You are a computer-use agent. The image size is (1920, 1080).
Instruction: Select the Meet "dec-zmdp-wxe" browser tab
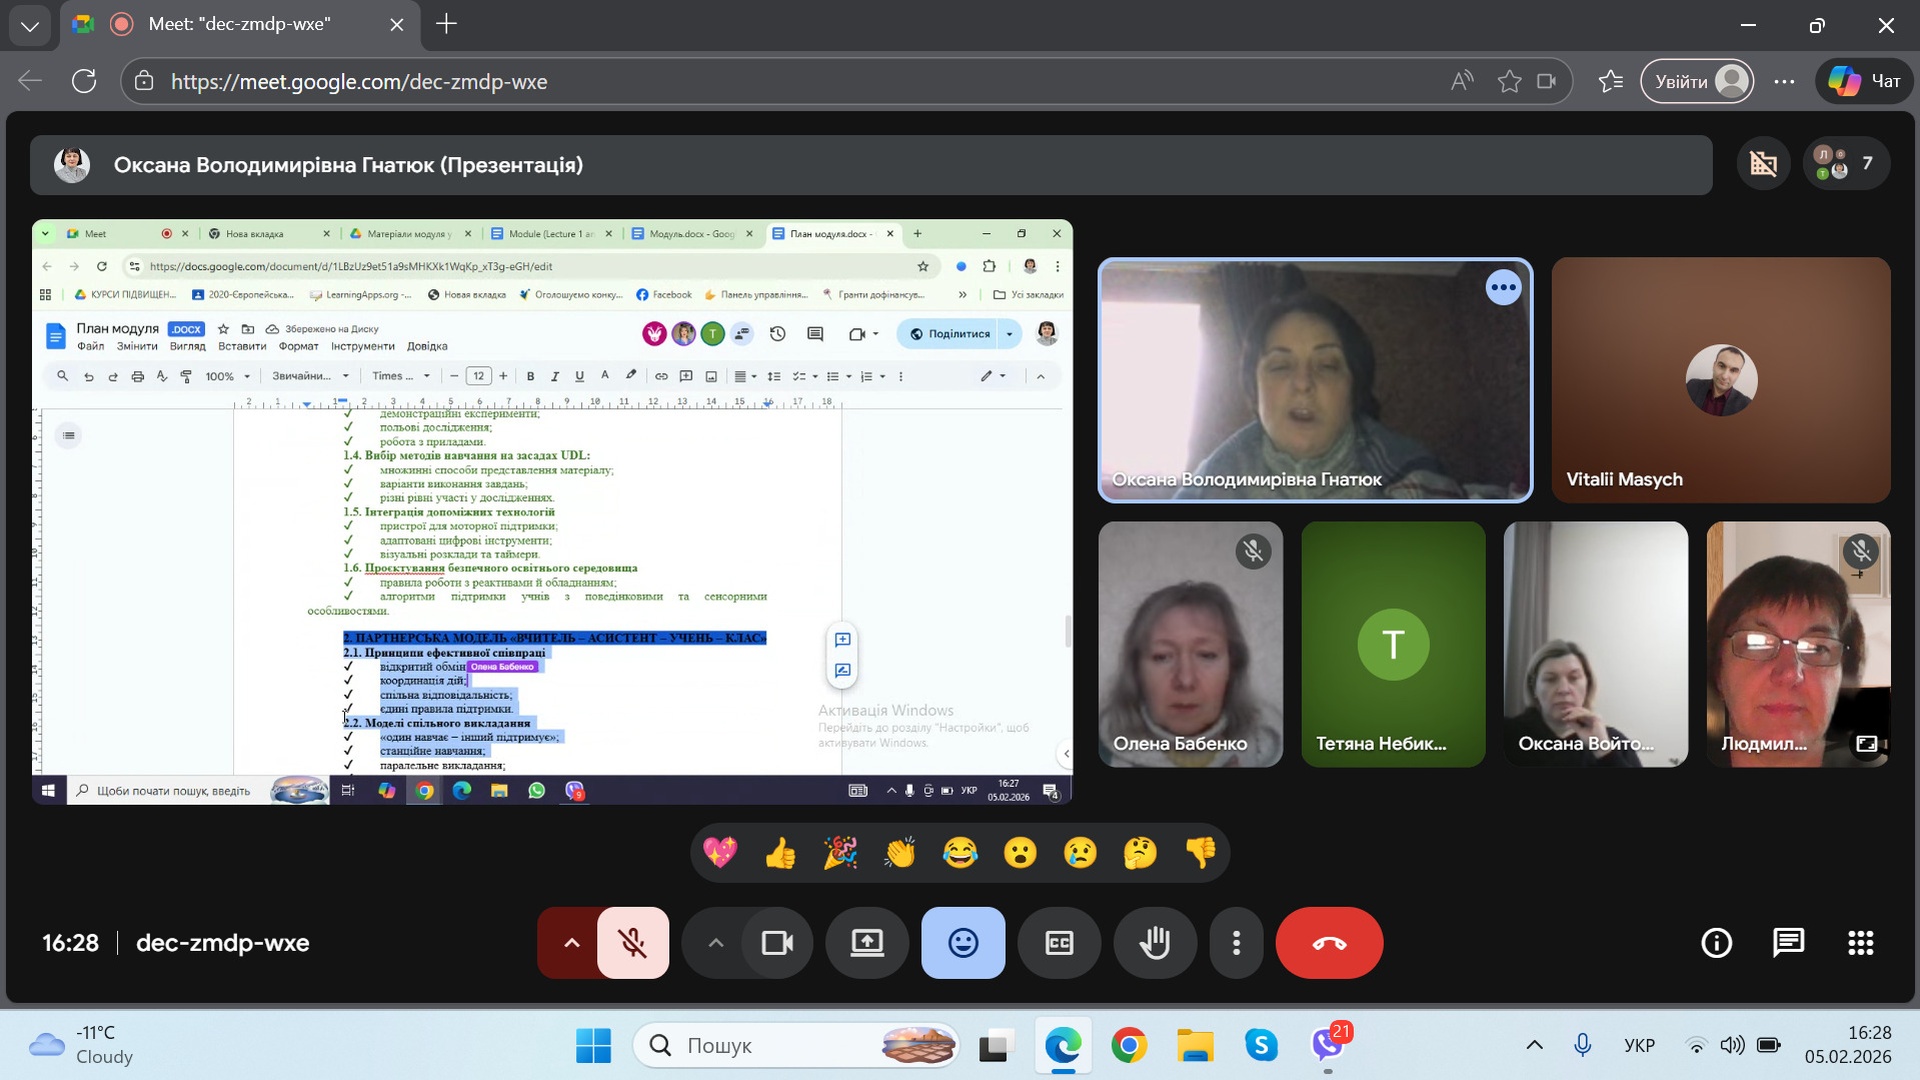pyautogui.click(x=240, y=24)
